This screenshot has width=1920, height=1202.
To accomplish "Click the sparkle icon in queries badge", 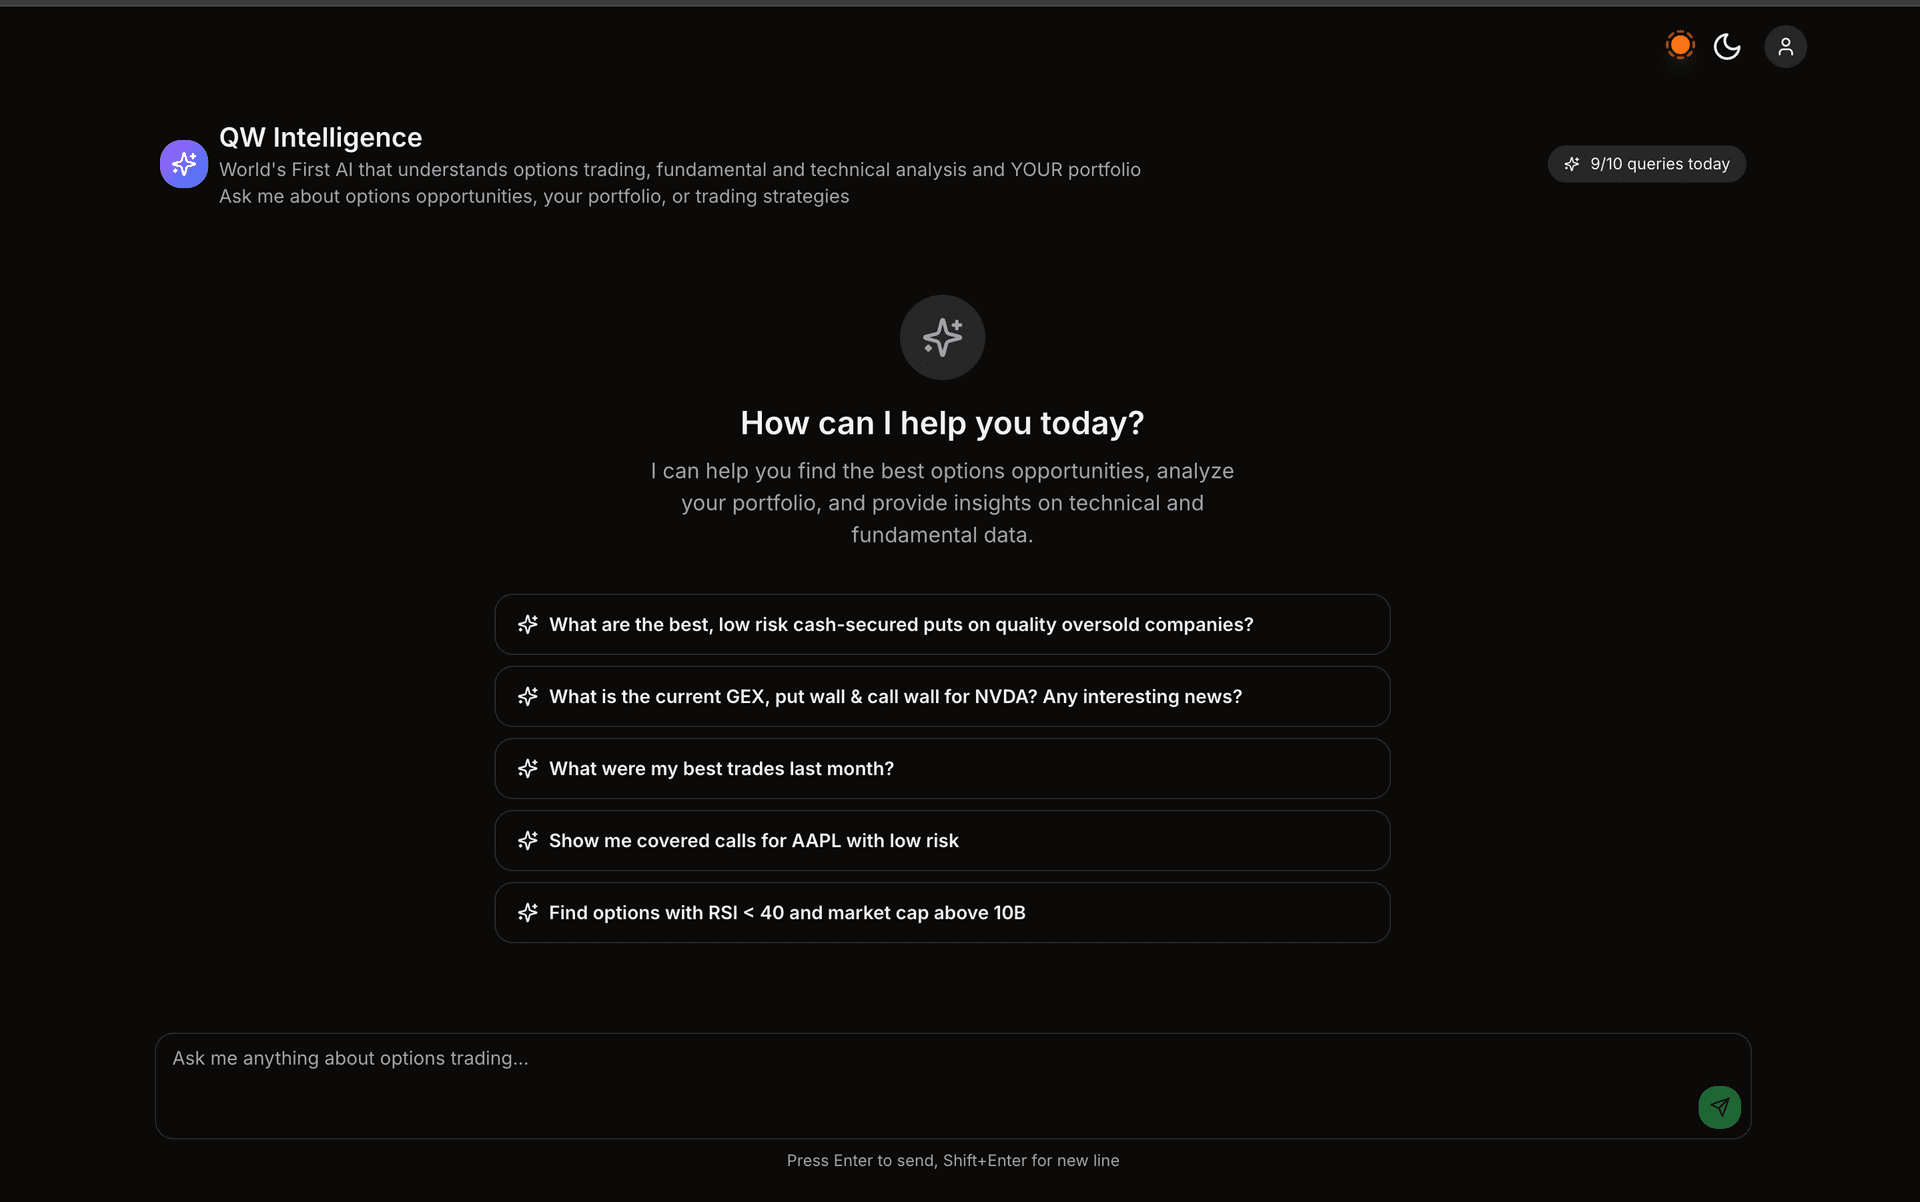I will pos(1571,163).
